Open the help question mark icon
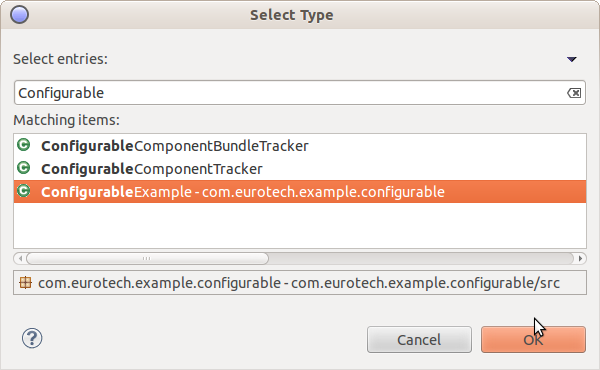 (x=32, y=338)
